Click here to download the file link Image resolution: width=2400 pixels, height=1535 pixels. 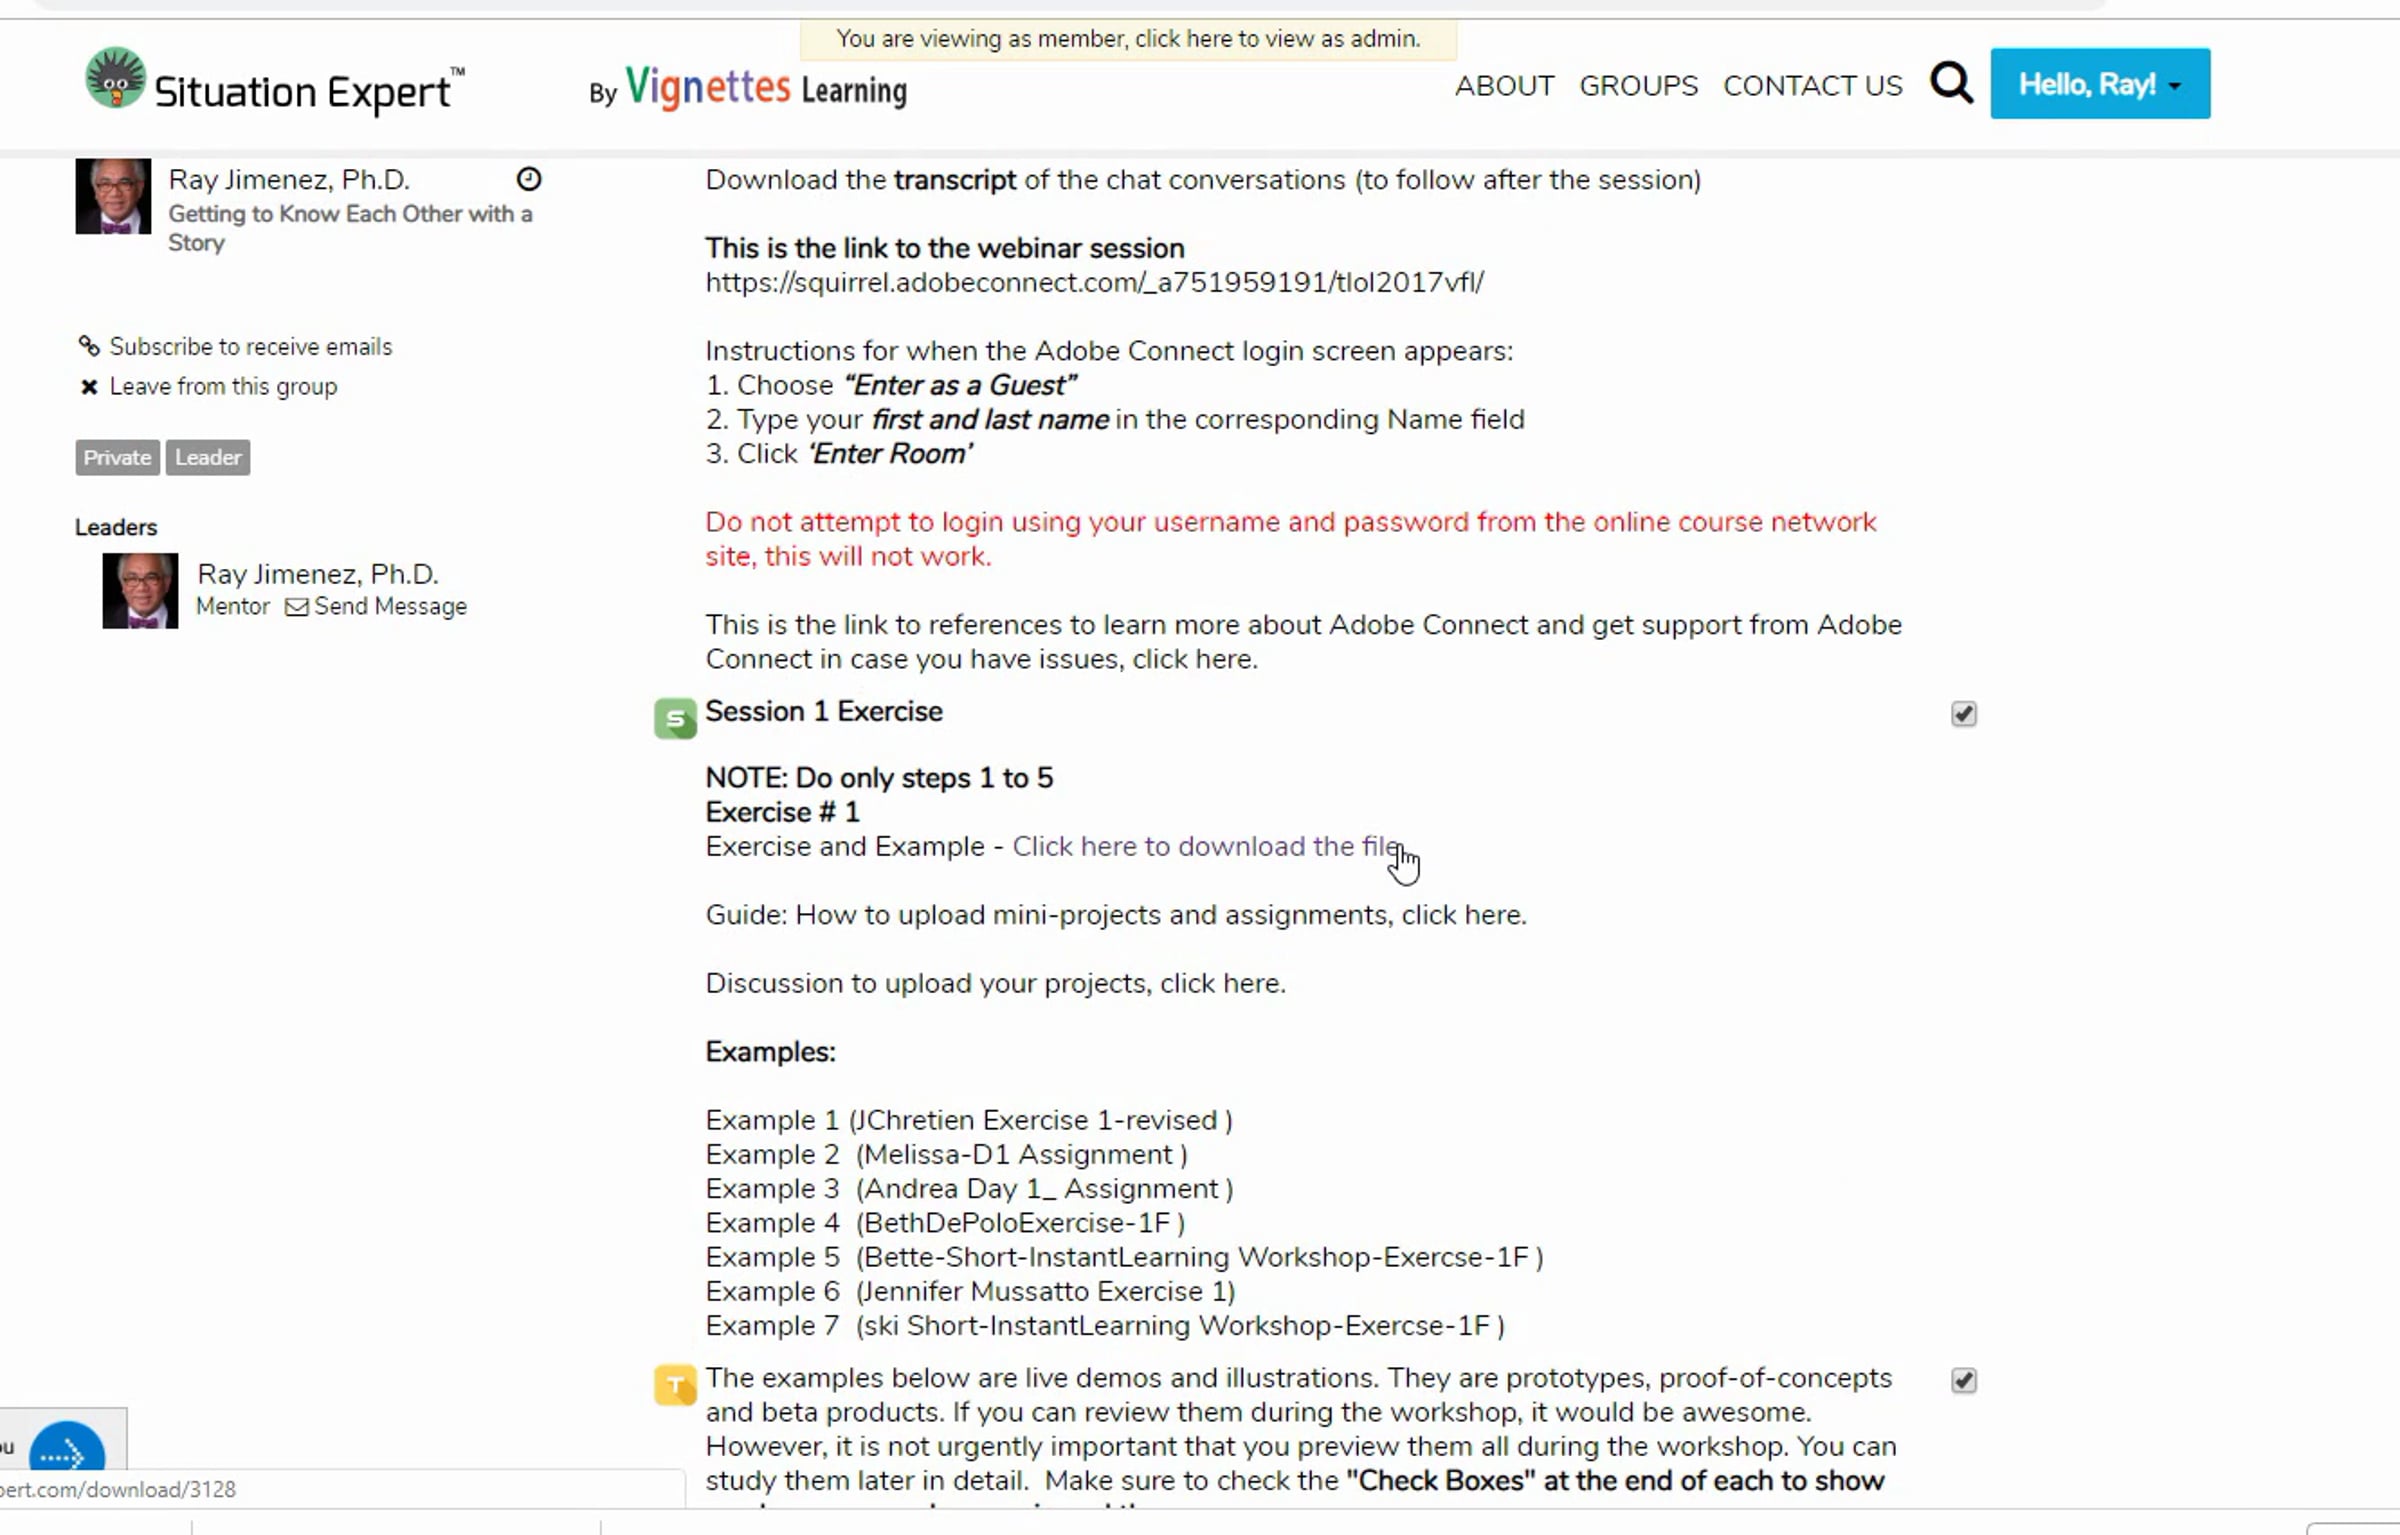pyautogui.click(x=1206, y=847)
